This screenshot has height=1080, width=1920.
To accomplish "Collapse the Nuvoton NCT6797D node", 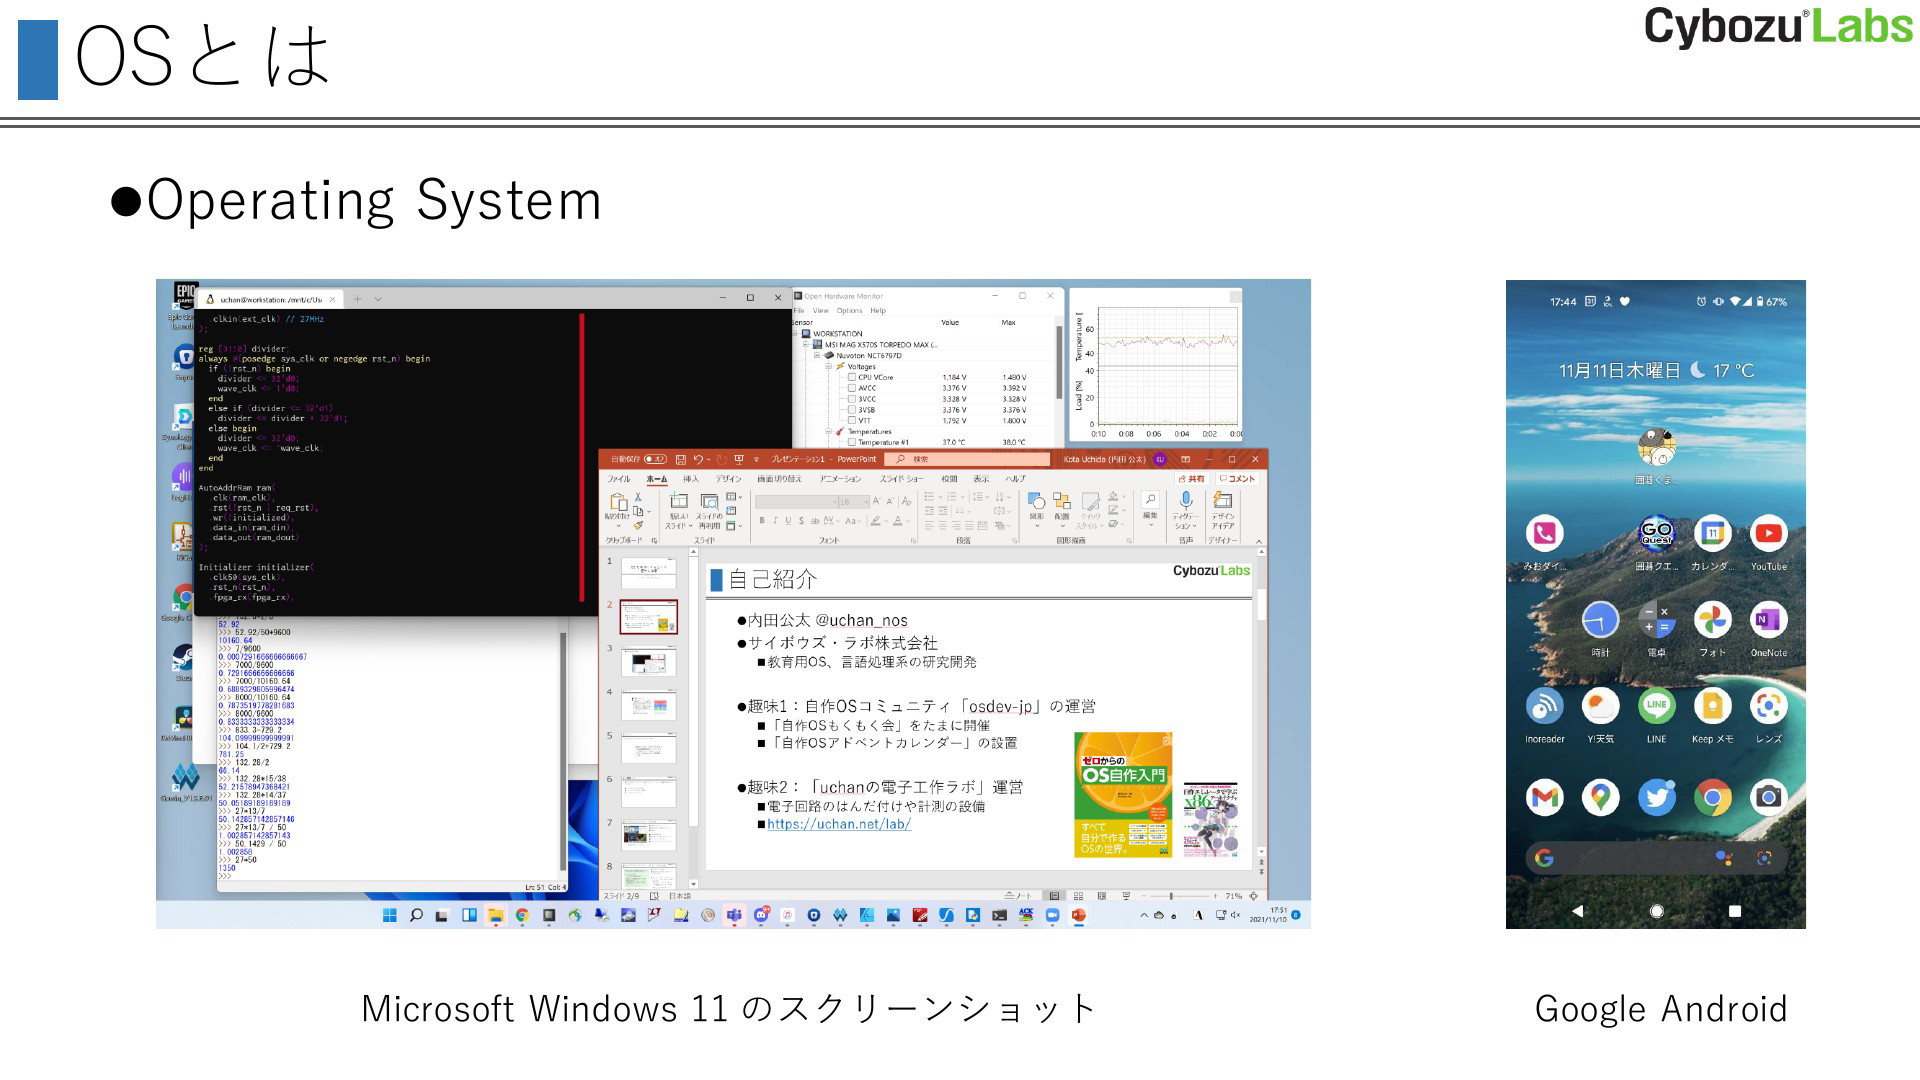I will (817, 356).
